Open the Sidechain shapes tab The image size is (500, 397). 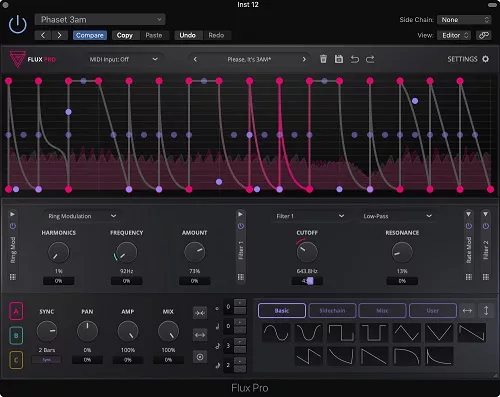click(332, 311)
